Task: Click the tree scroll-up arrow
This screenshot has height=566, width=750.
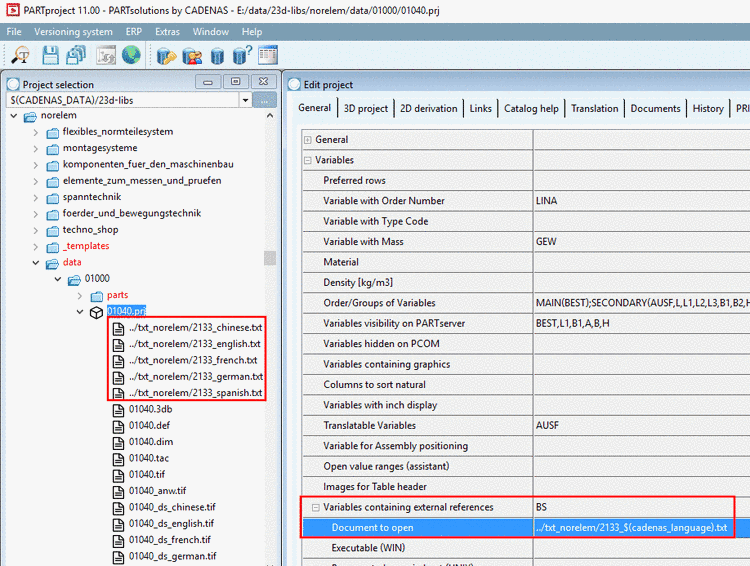Action: click(x=270, y=116)
